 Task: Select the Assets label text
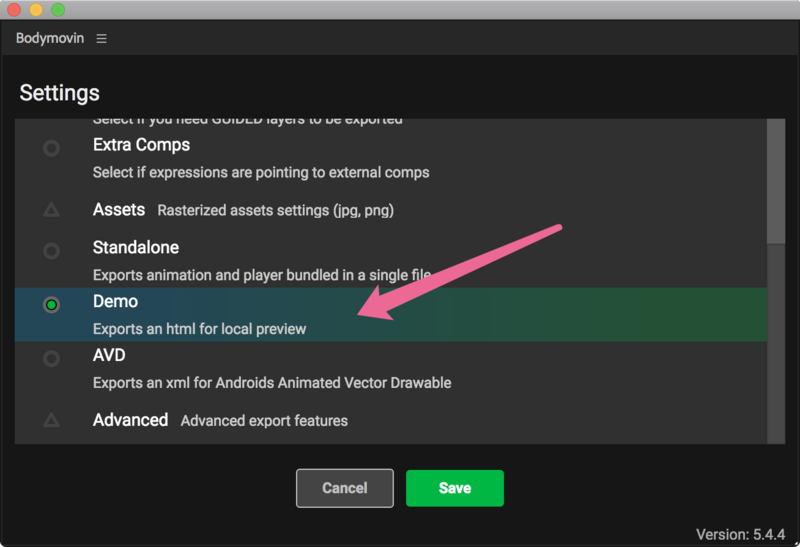(x=119, y=210)
